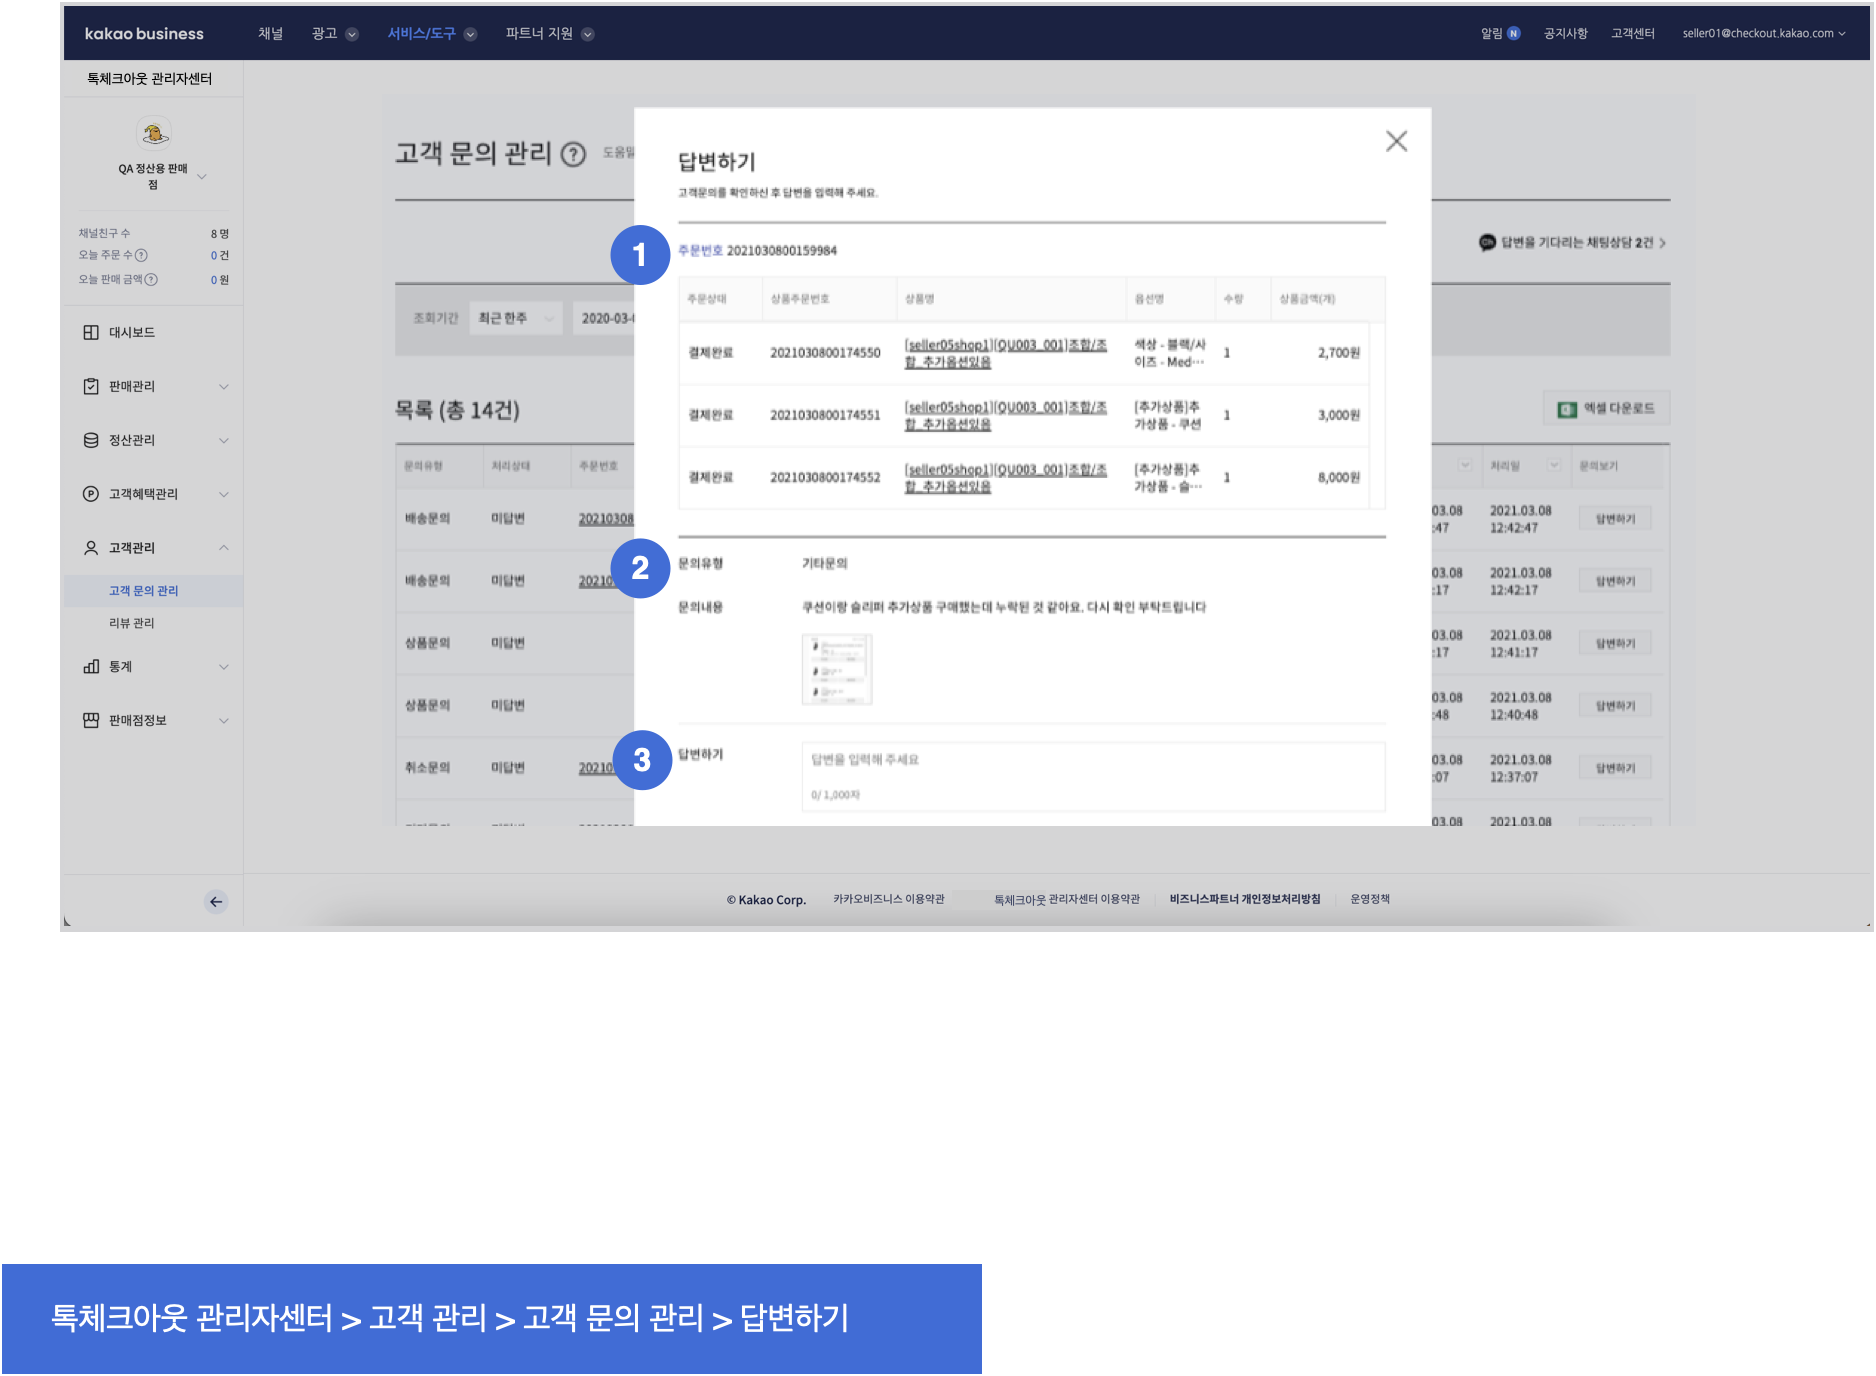Click the 대시보드 dashboard icon in sidebar

[91, 332]
